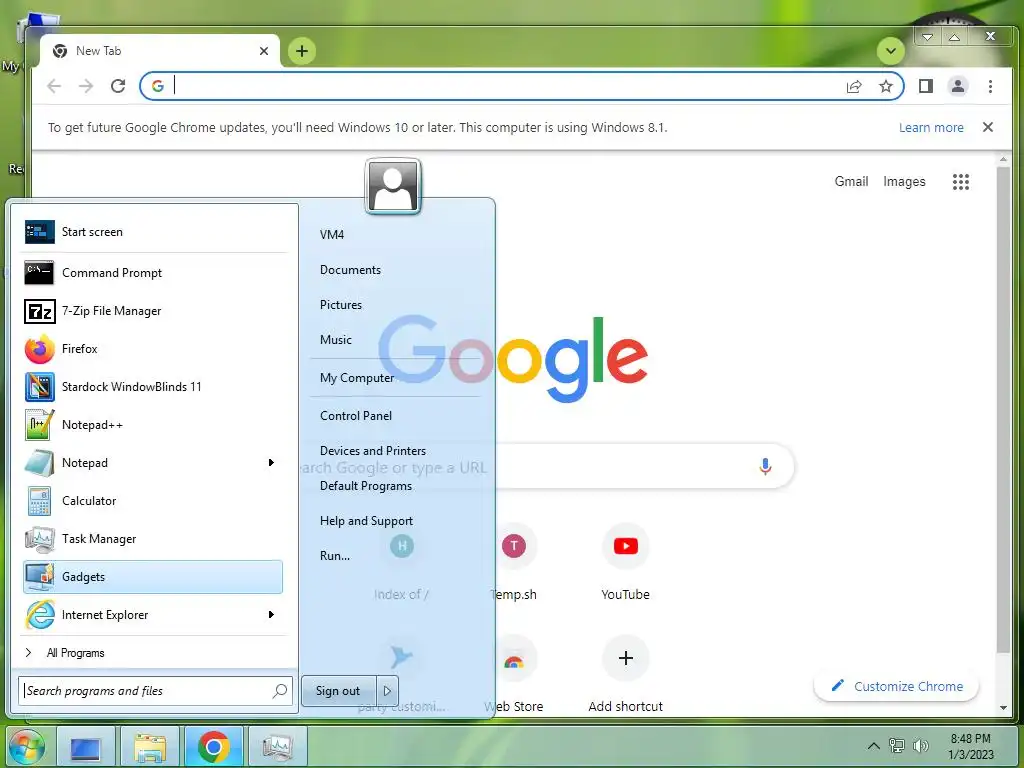Go back in Chrome
This screenshot has width=1024, height=768.
point(54,86)
